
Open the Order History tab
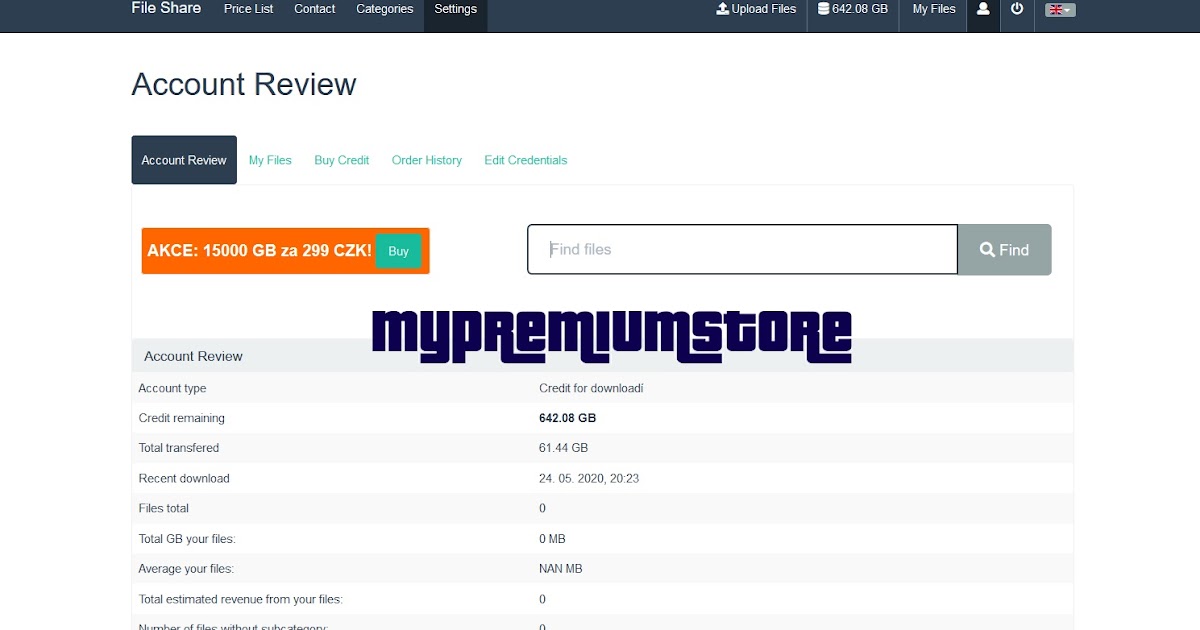point(426,160)
